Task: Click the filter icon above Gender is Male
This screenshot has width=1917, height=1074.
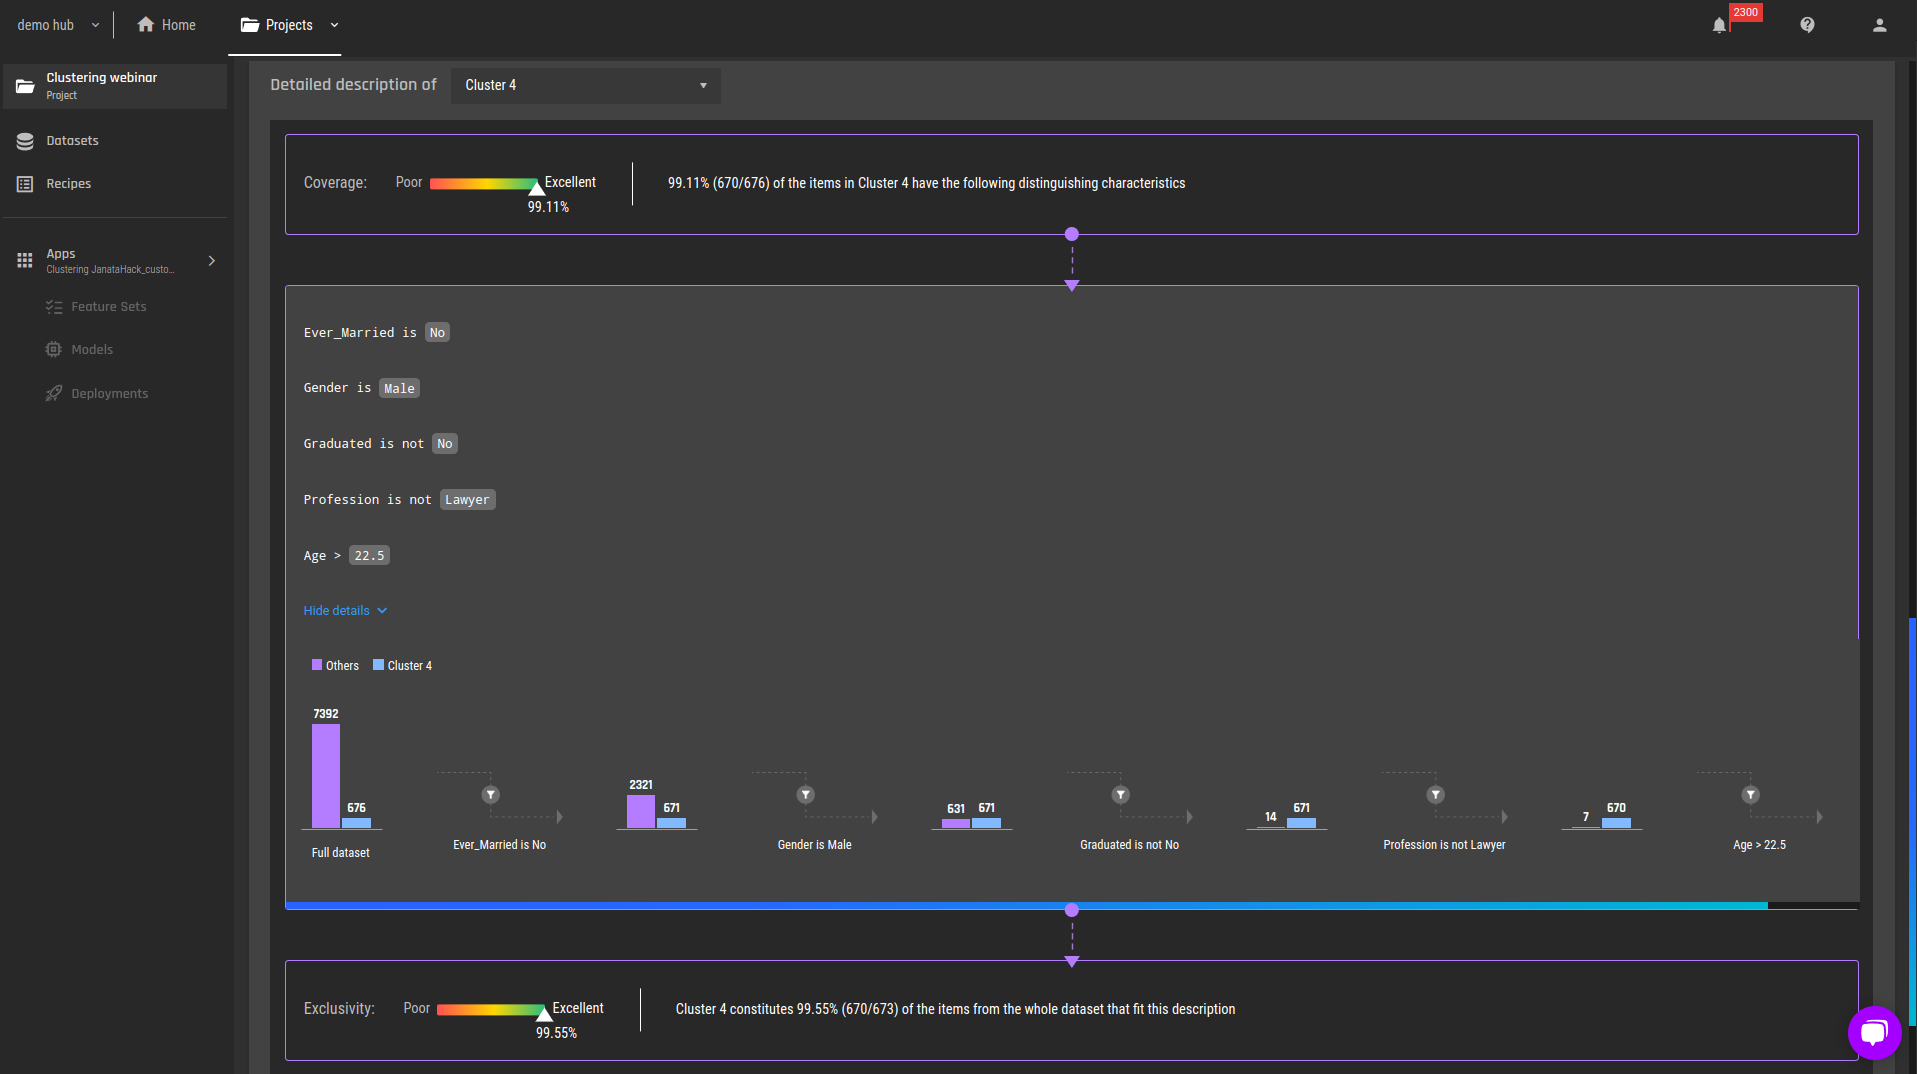Action: pos(806,795)
